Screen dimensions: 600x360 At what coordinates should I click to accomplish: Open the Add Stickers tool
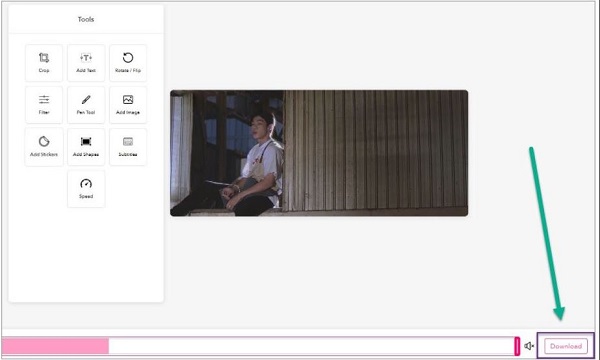[x=44, y=147]
